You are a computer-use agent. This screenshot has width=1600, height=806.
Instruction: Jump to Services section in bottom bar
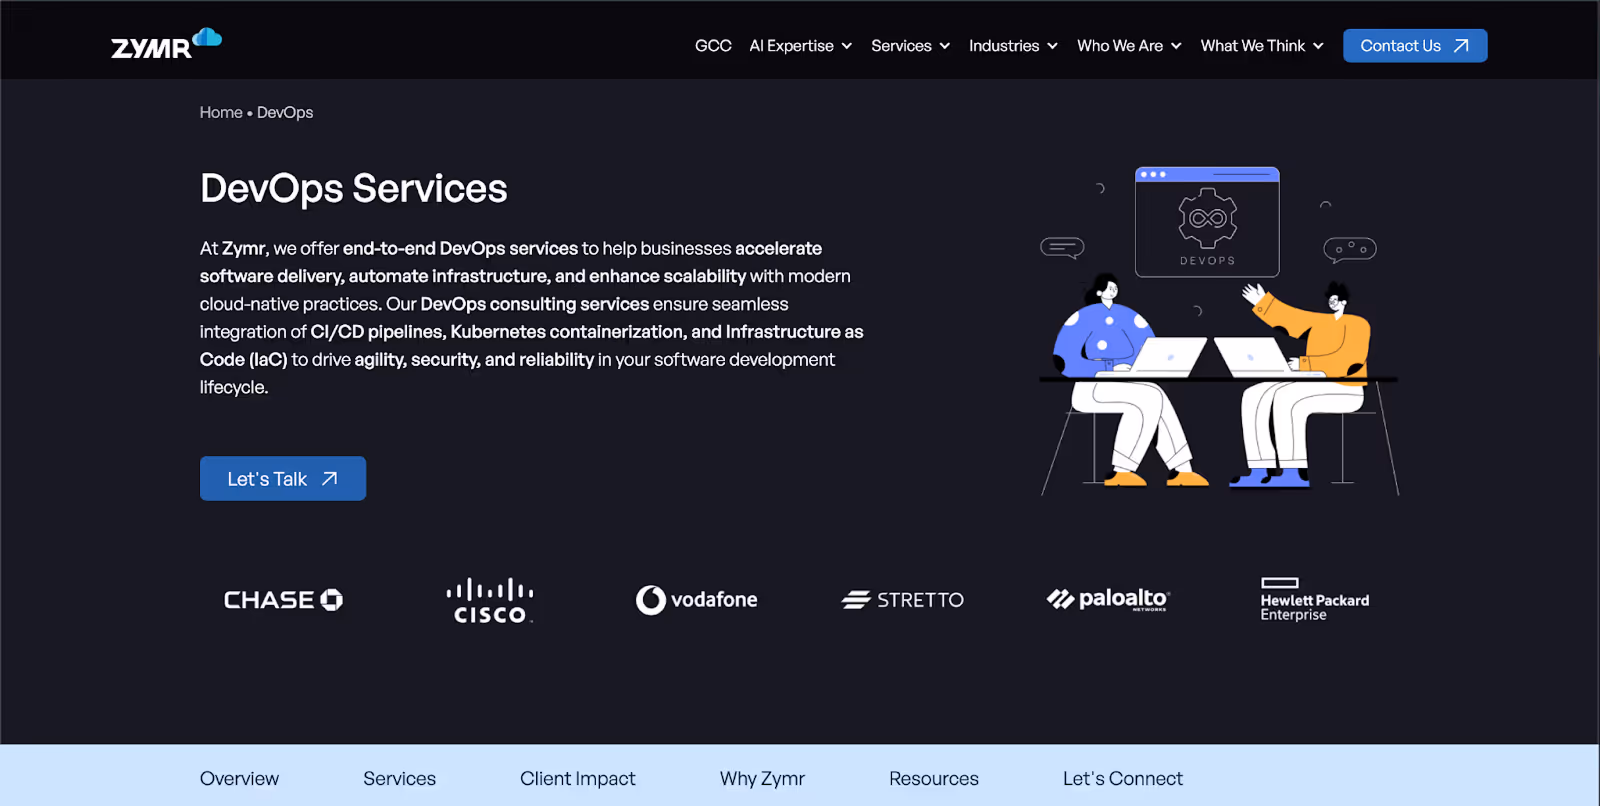[x=399, y=779]
